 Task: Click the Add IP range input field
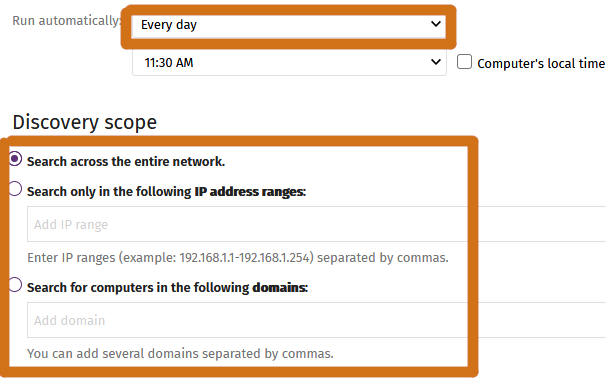tap(317, 224)
